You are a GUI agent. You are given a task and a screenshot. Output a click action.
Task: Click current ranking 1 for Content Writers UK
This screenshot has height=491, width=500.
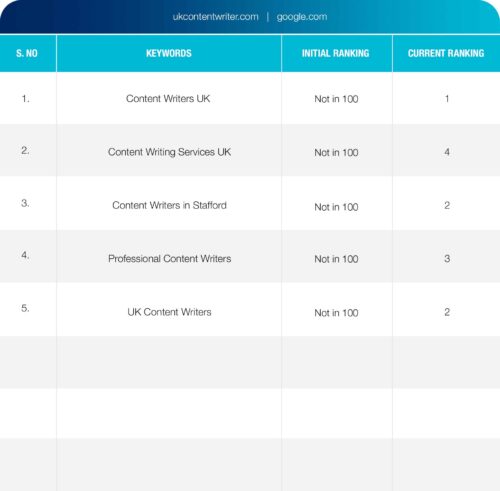[447, 99]
